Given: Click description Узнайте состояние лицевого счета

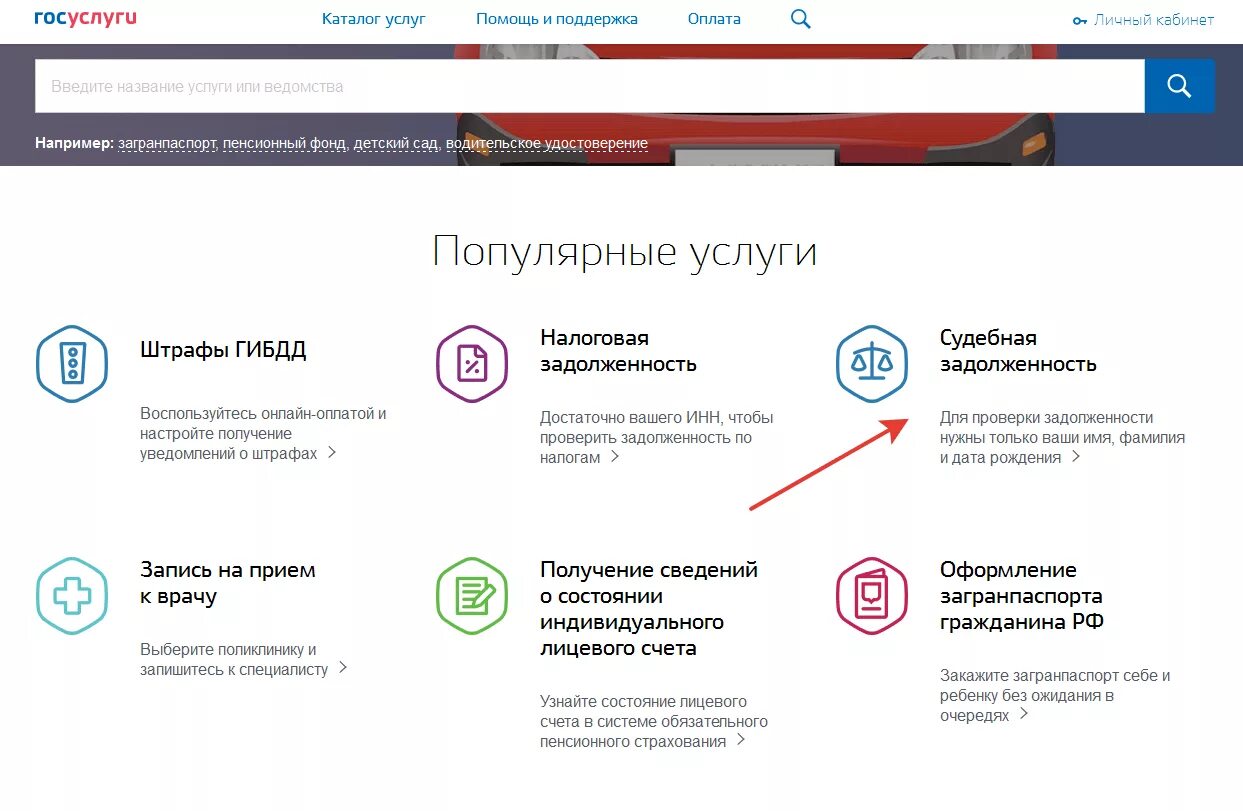Looking at the screenshot, I should point(654,721).
